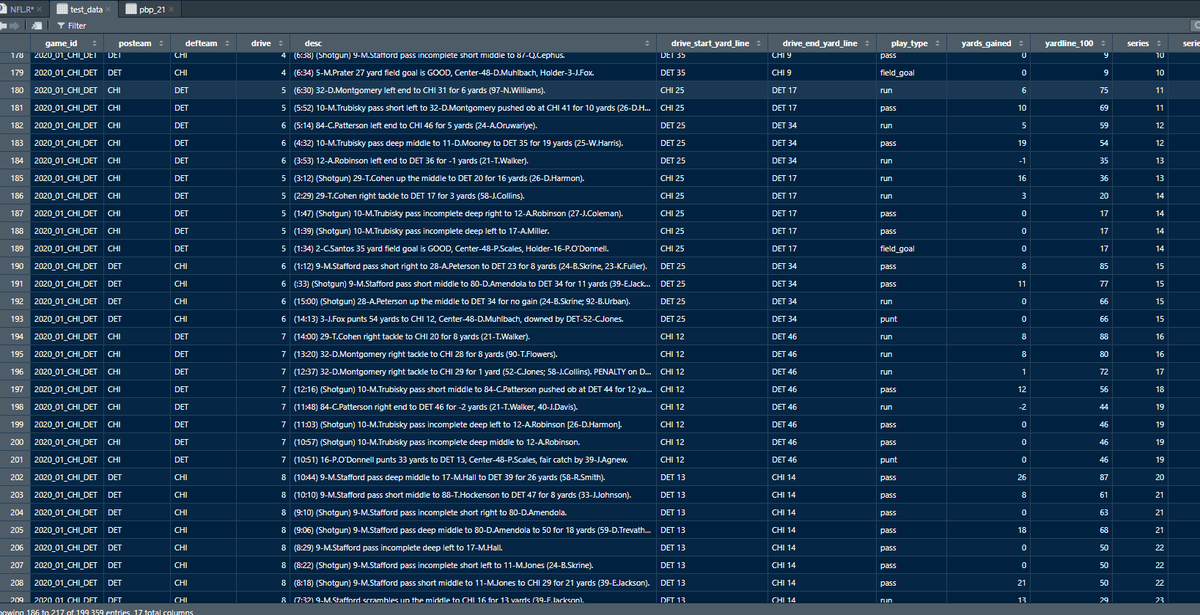This screenshot has height=615, width=1200.
Task: Sort the desc column with its arrows
Action: click(649, 44)
